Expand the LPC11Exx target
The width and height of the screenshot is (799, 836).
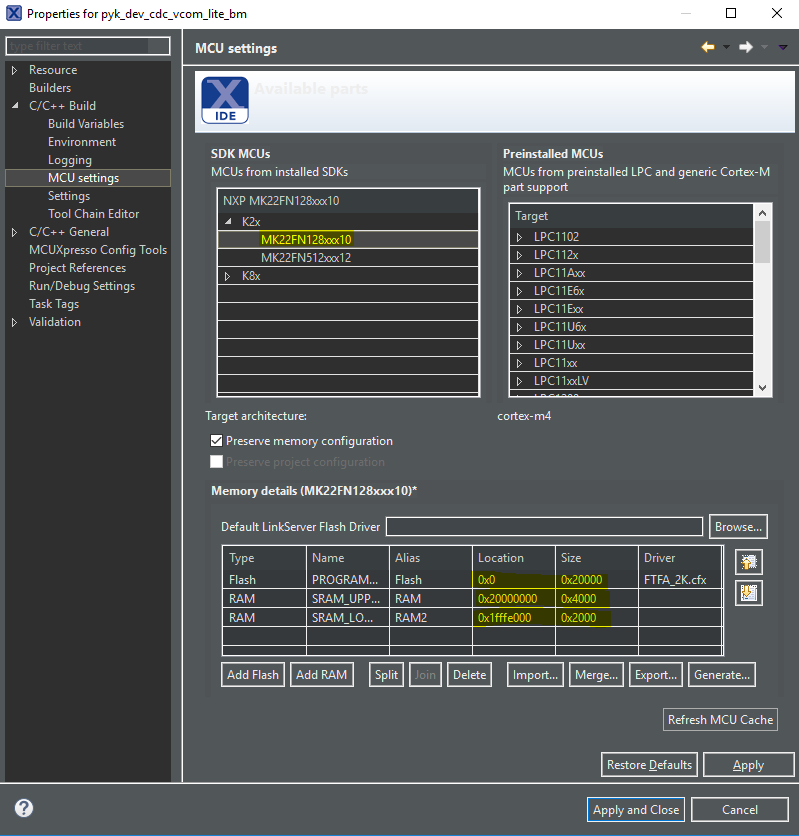pos(520,309)
